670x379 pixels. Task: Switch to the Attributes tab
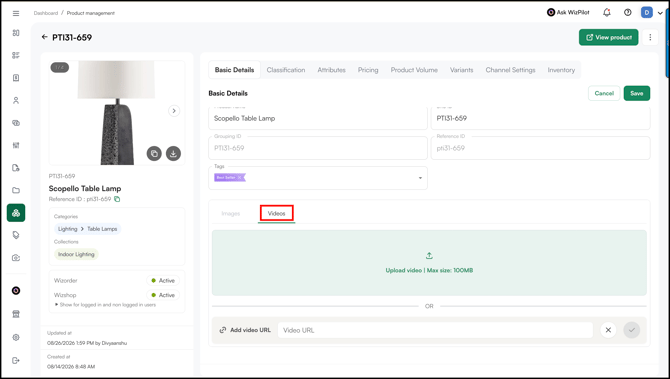coord(331,70)
